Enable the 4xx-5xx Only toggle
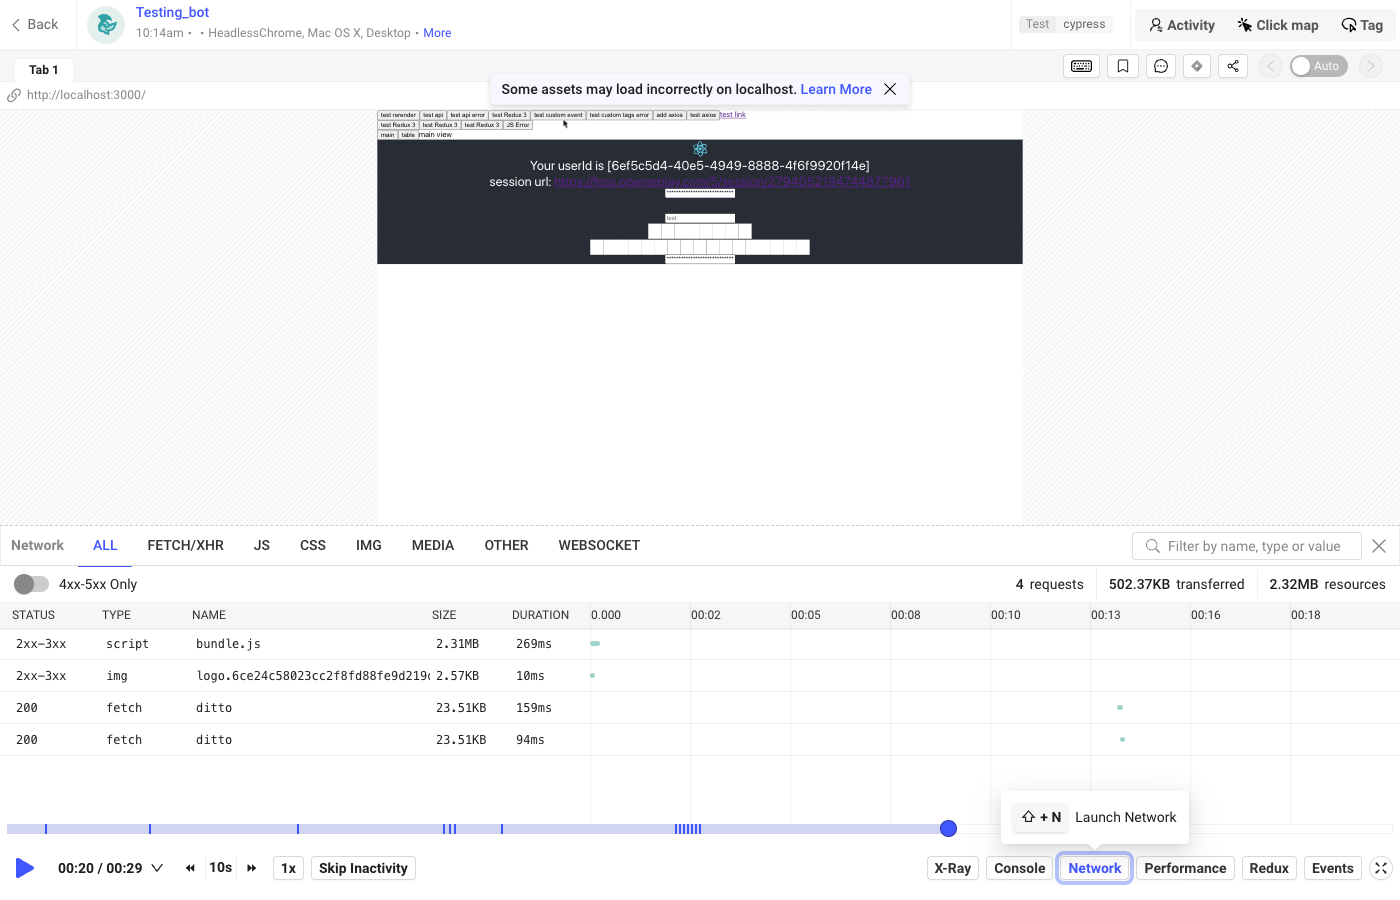Image resolution: width=1400 pixels, height=900 pixels. [31, 584]
